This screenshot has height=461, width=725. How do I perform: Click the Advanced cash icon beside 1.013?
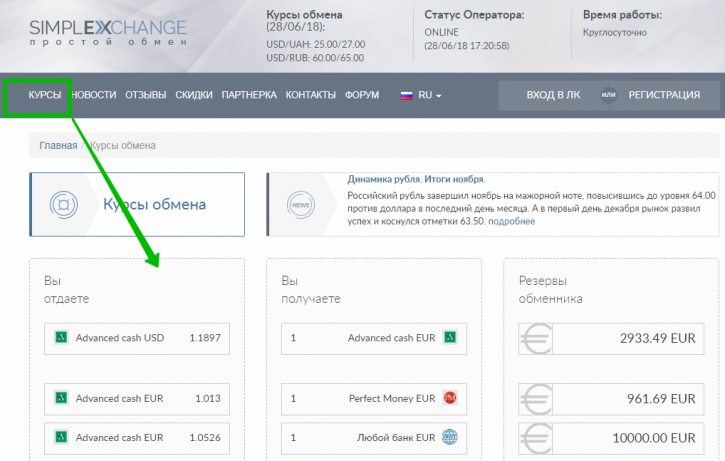tap(61, 398)
